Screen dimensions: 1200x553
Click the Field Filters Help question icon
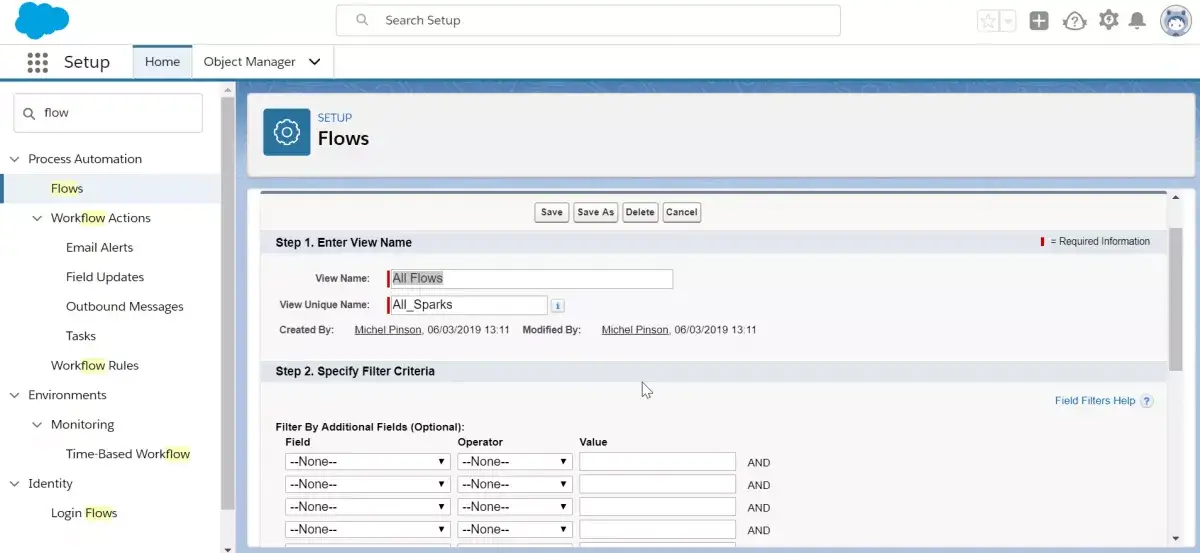tap(1147, 401)
